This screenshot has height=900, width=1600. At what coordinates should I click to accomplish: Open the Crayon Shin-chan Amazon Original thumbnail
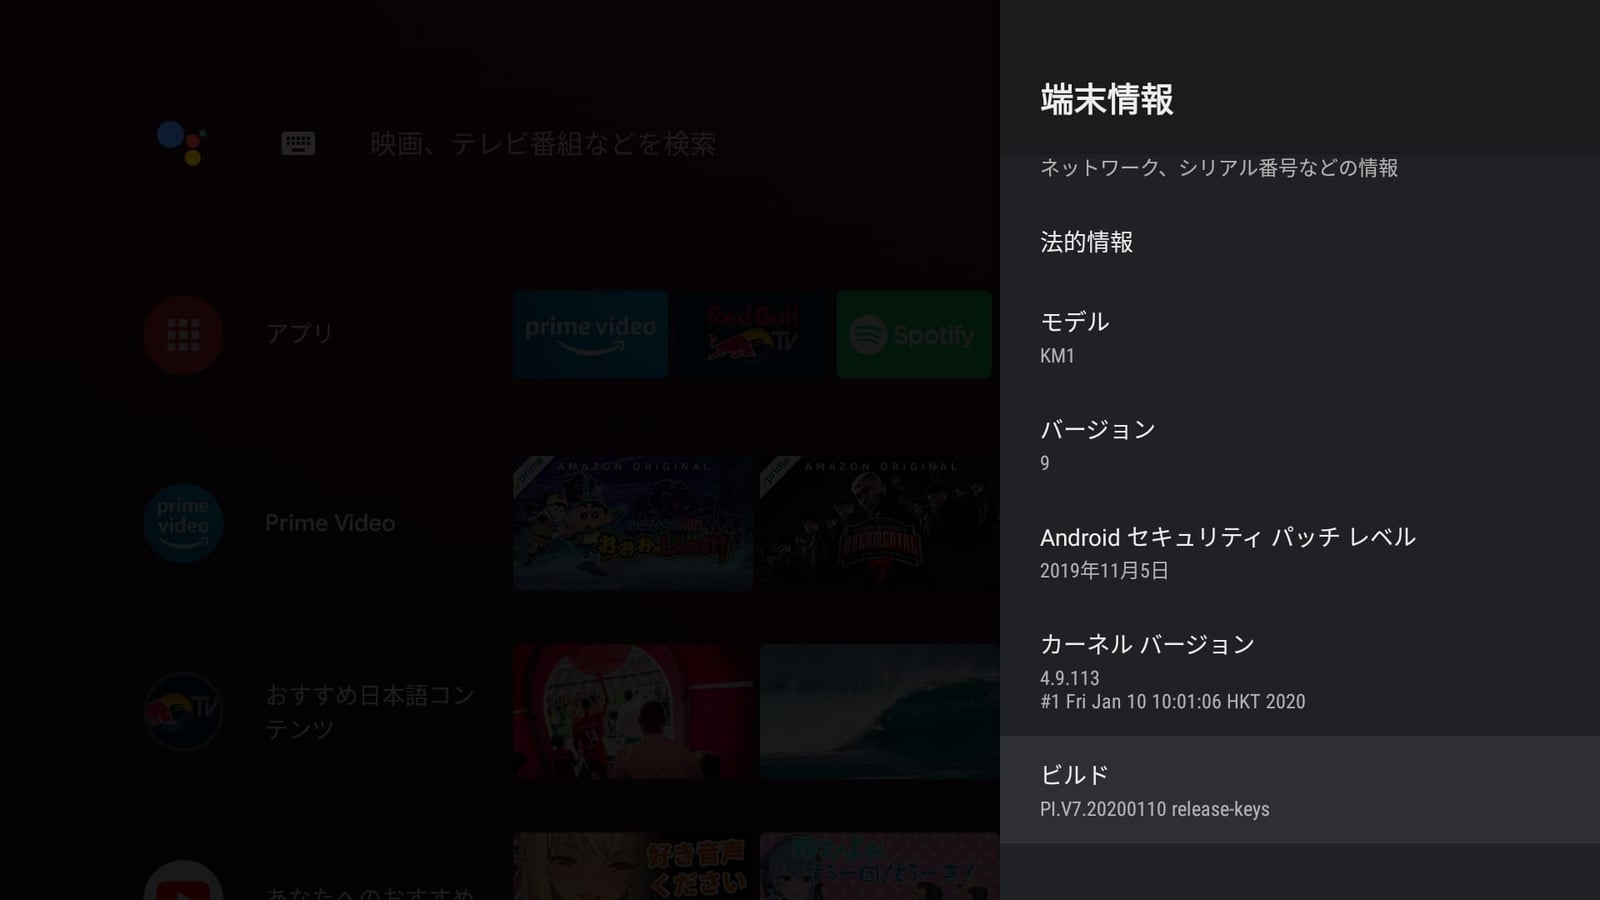coord(633,523)
